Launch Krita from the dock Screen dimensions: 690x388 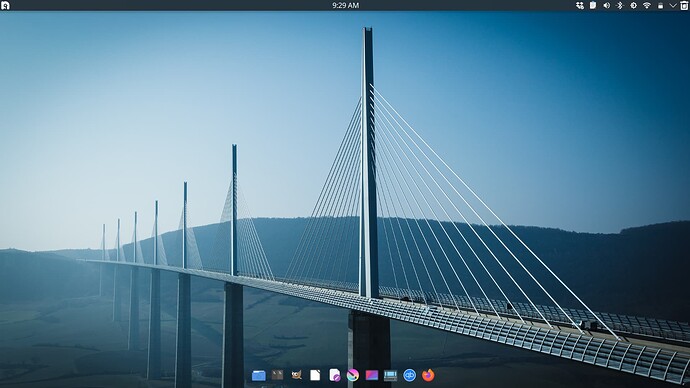[353, 375]
